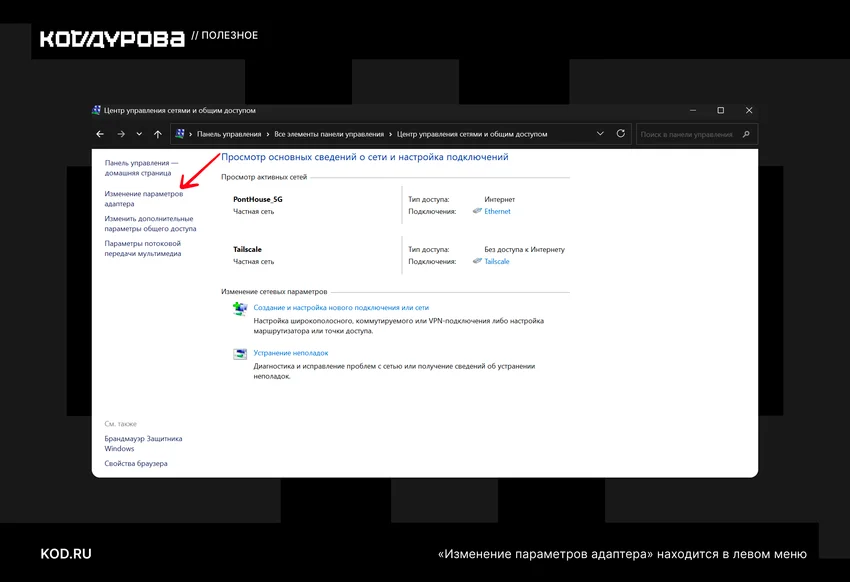This screenshot has width=850, height=582.
Task: Click Создание и настройка нового подключения link
Action: pyautogui.click(x=341, y=307)
